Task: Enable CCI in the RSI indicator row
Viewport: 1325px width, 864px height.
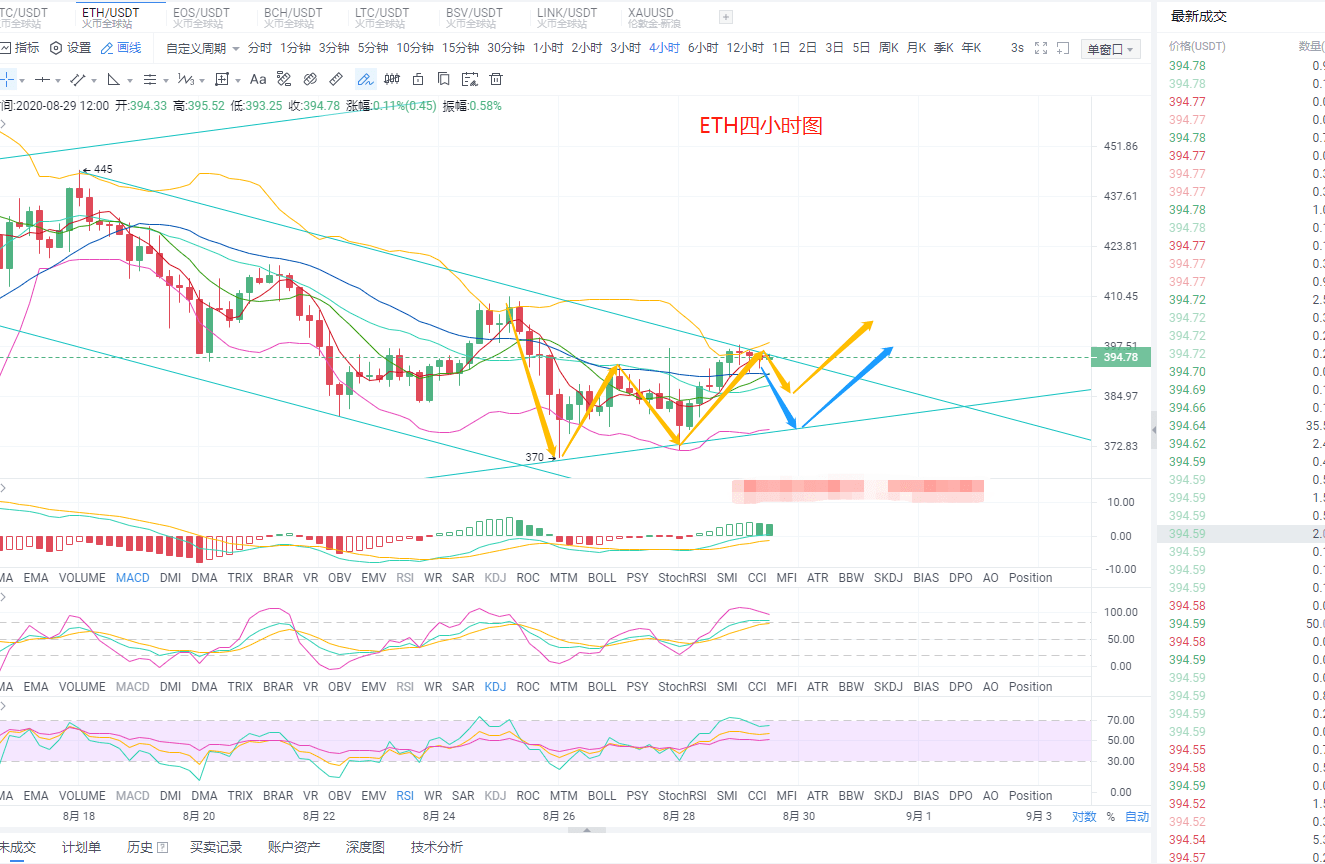Action: coord(757,795)
